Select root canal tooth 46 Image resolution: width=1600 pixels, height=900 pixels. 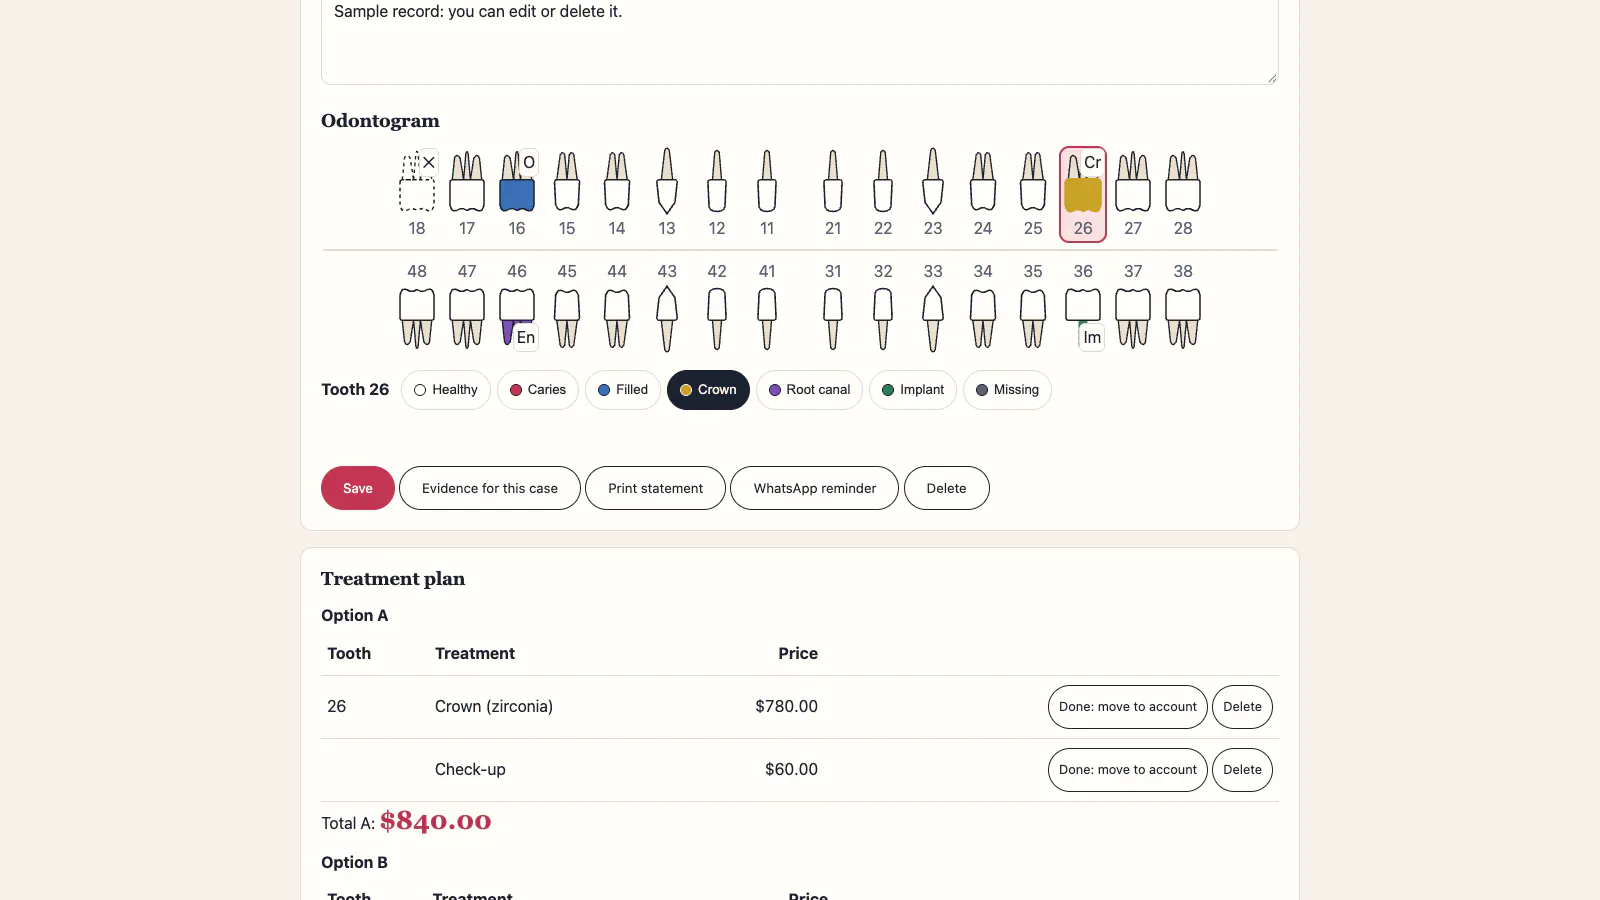(517, 306)
